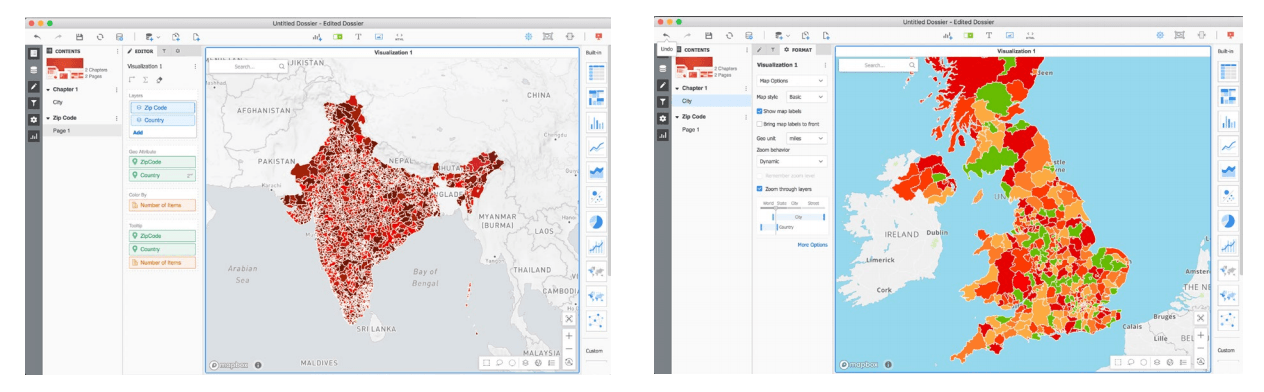Toggle Bring map labels to front checkbox
Image resolution: width=1264 pixels, height=392 pixels.
(759, 123)
